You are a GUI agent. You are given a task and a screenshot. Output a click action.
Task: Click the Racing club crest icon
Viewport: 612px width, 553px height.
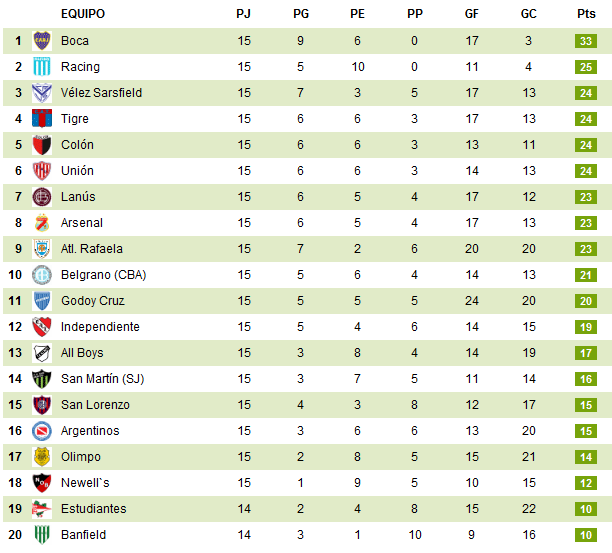[x=42, y=67]
